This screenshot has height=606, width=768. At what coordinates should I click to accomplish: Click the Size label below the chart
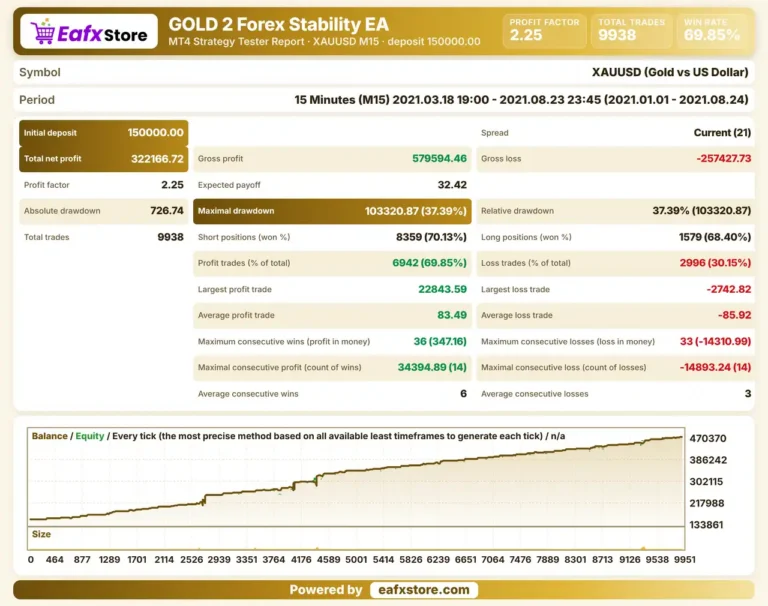tap(41, 534)
